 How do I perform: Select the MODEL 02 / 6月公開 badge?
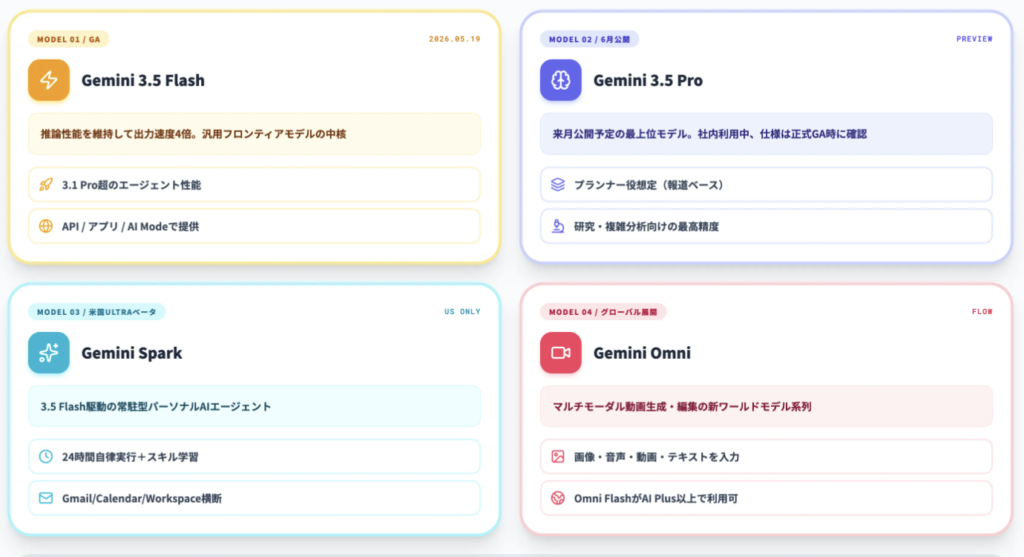[x=589, y=39]
